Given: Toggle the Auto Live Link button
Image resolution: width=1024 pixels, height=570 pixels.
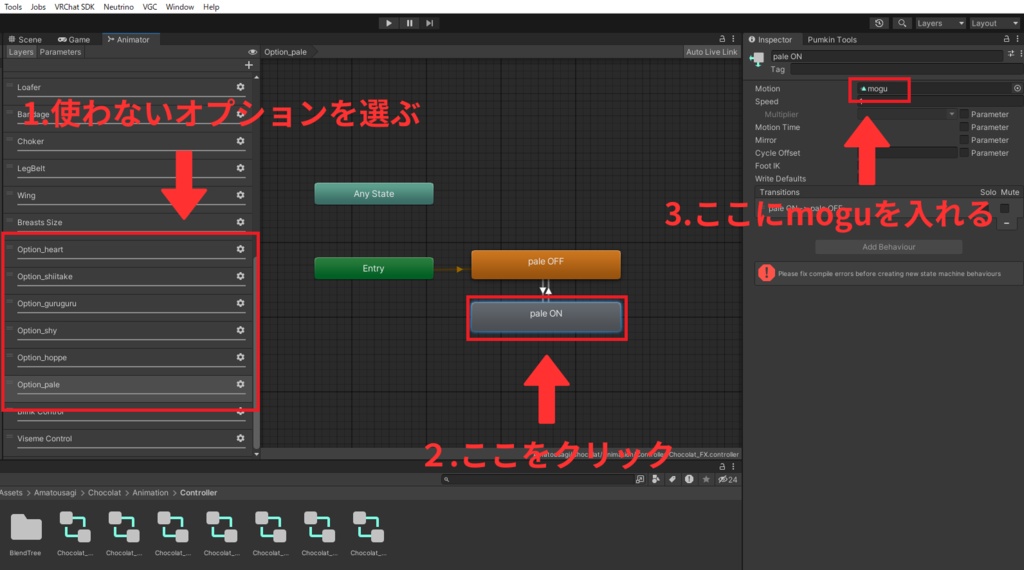Looking at the screenshot, I should (711, 52).
